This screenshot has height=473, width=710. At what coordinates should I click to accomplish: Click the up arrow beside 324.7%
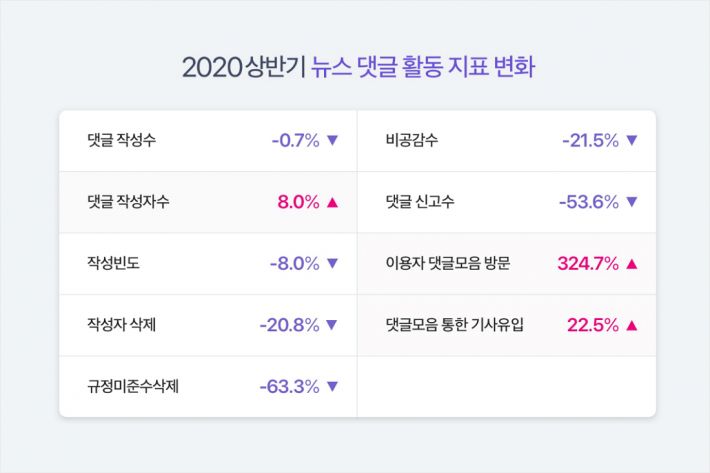pos(631,264)
